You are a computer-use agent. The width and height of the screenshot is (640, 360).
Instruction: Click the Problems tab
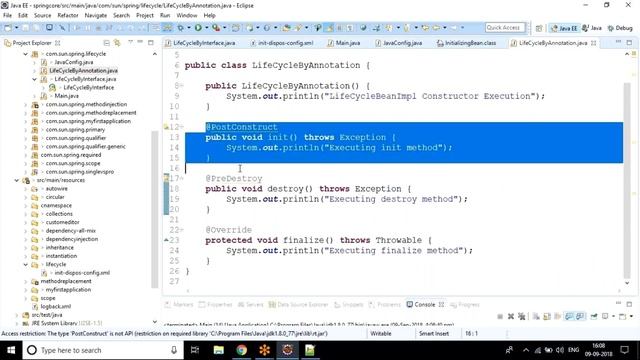click(x=385, y=304)
